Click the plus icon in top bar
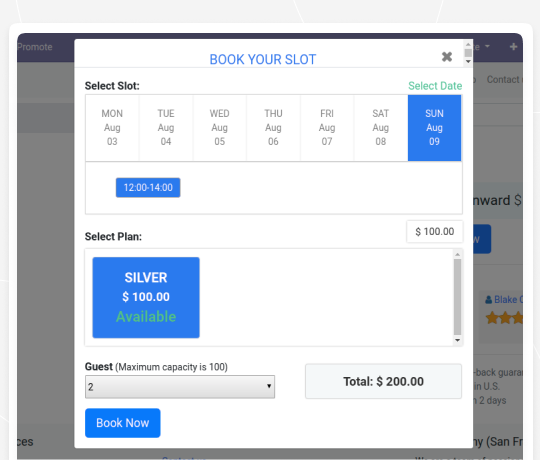The height and width of the screenshot is (460, 540). pos(513,46)
